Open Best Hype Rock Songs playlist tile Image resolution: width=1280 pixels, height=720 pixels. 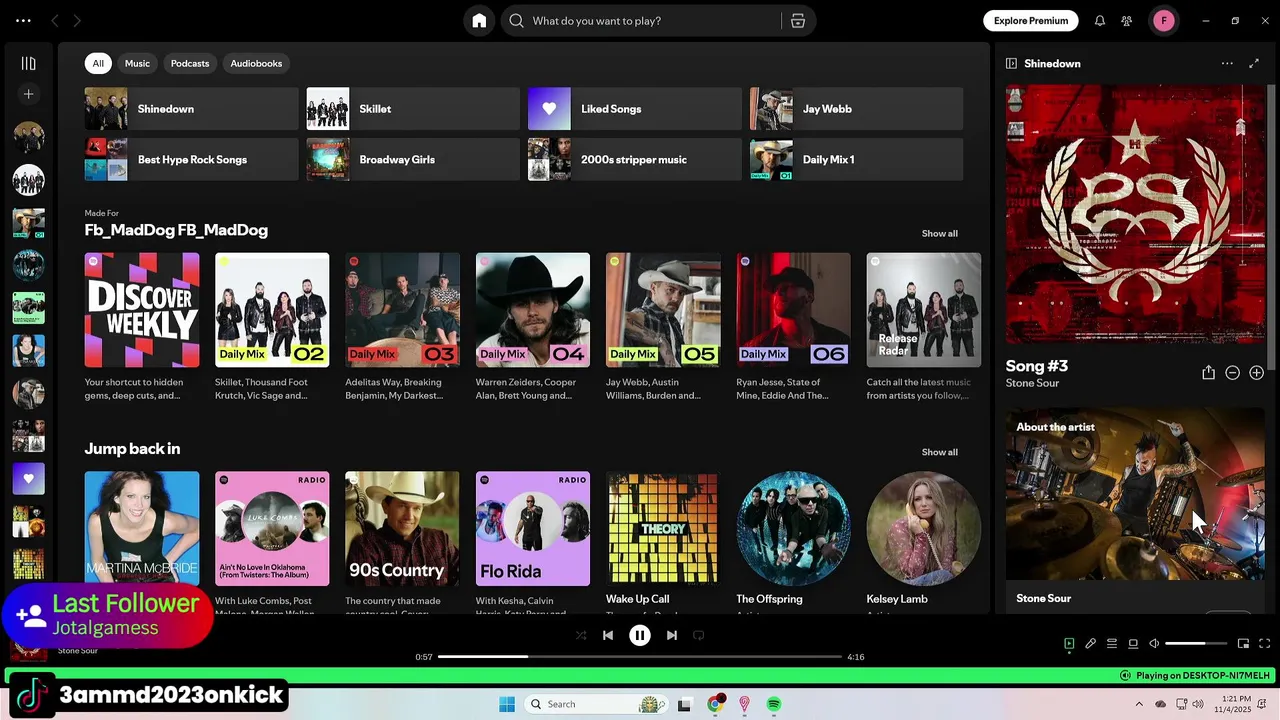point(191,160)
